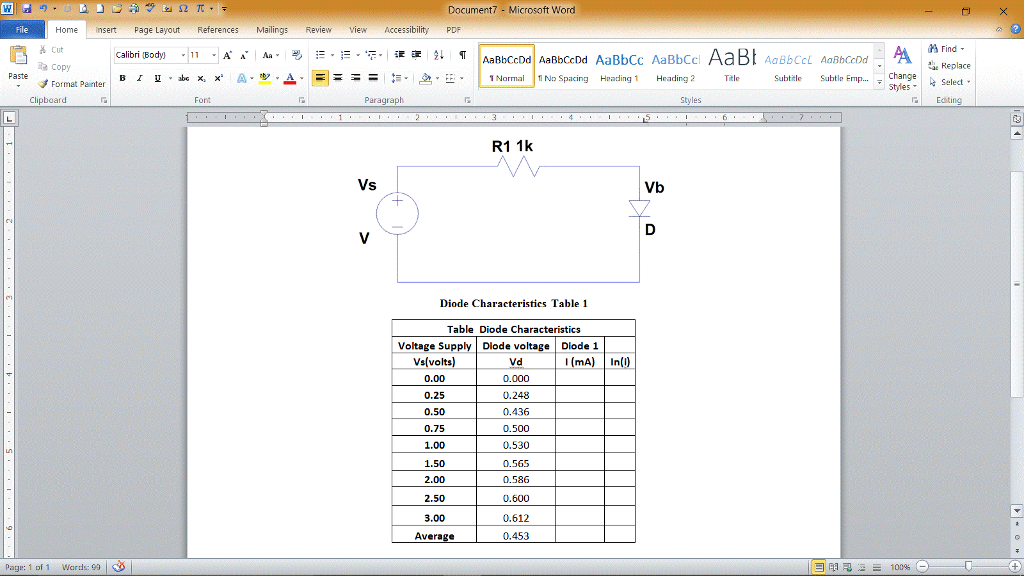Screen dimensions: 1024x576
Task: Apply text highlight color
Action: tap(263, 76)
